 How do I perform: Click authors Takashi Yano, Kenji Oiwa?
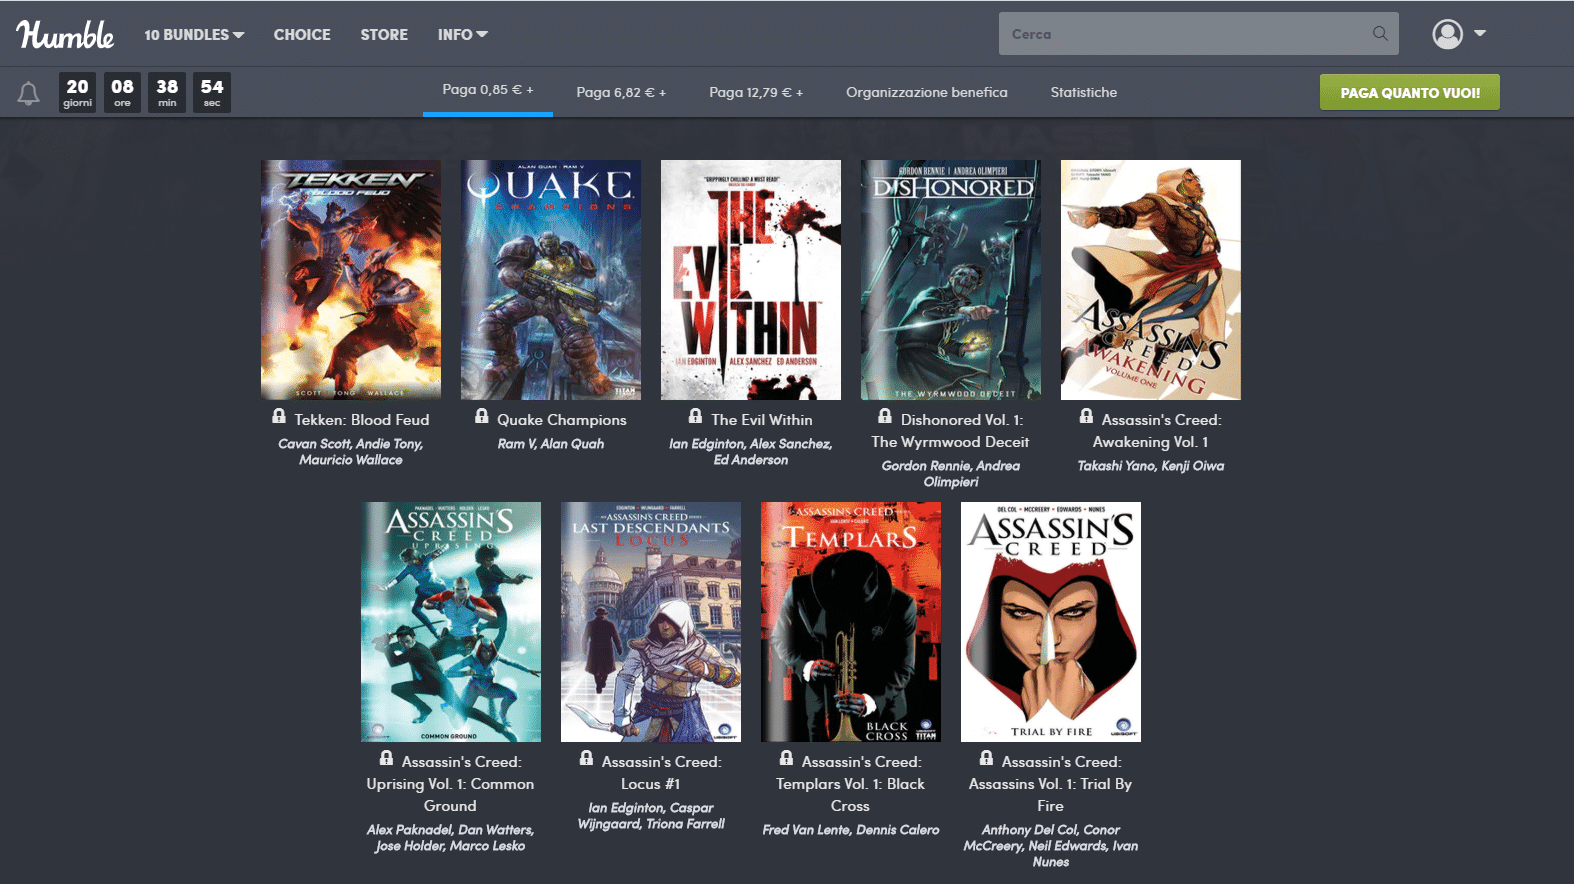pos(1151,466)
